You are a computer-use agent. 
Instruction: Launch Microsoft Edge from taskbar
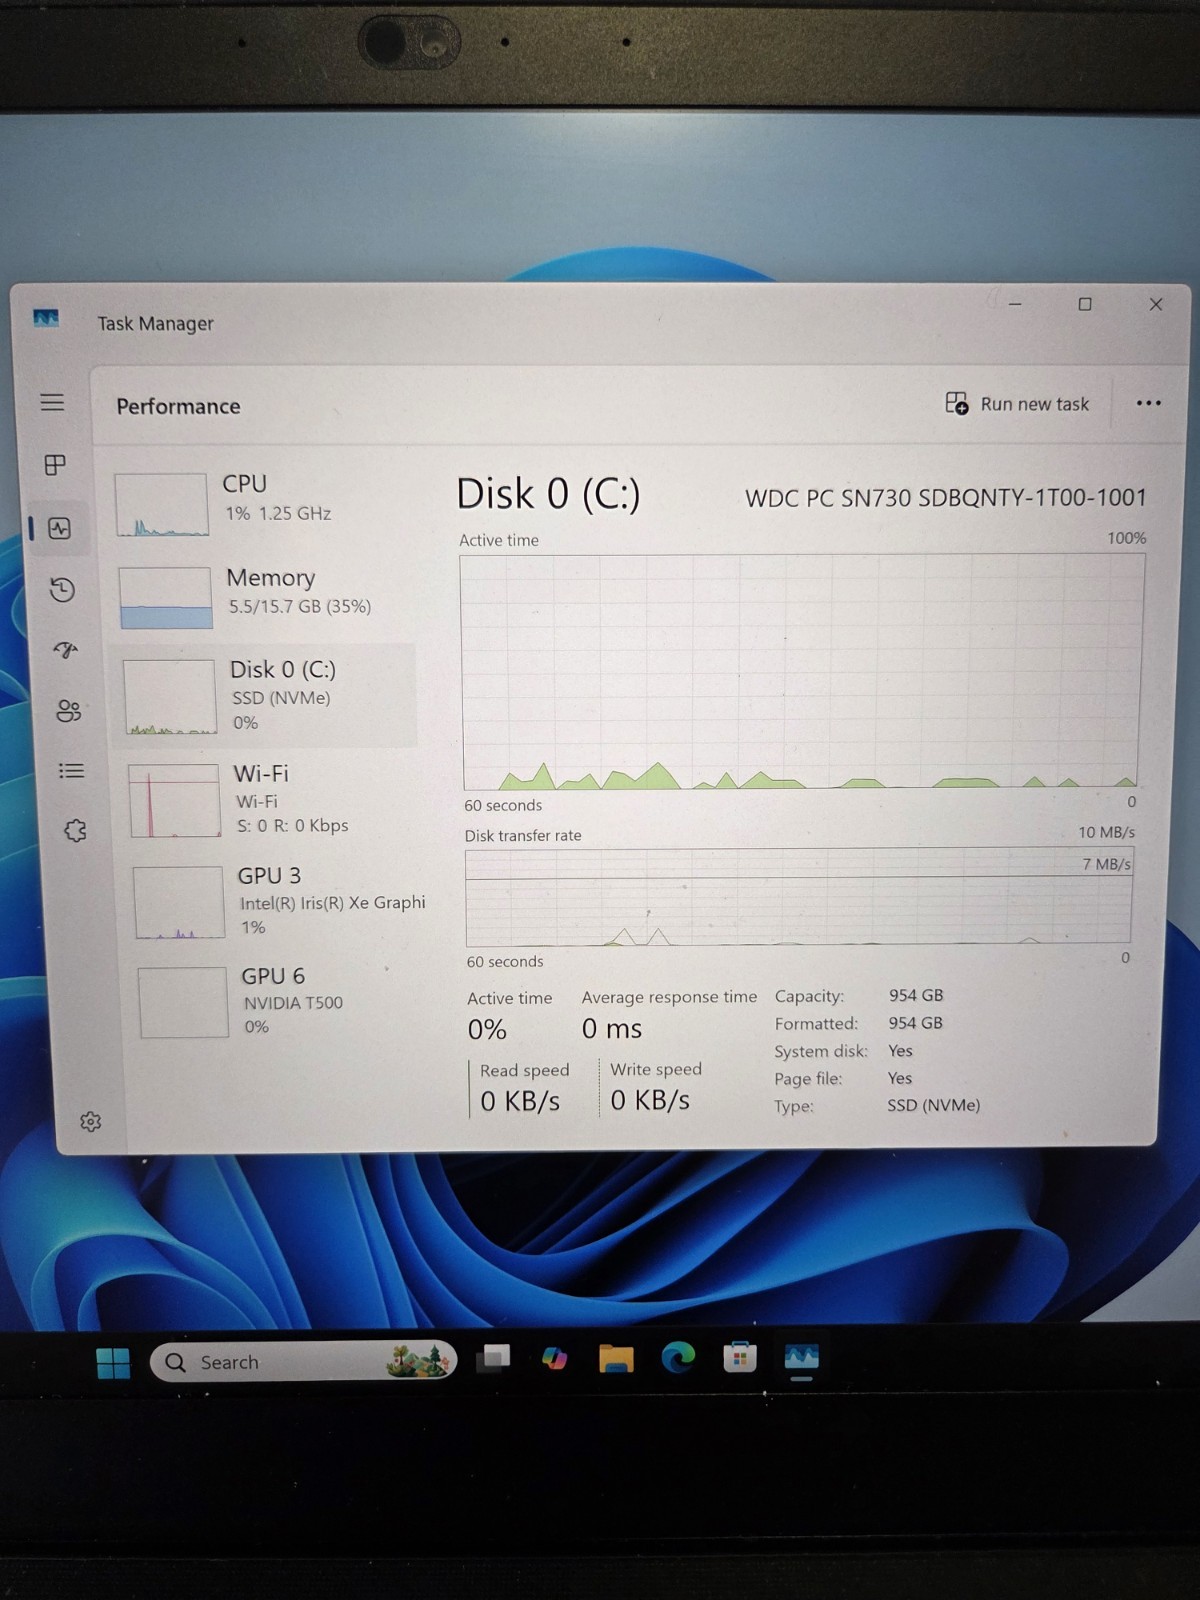678,1357
